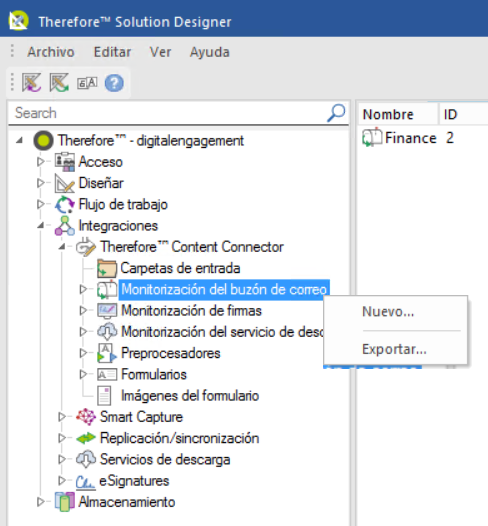Viewport: 488px width, 526px height.
Task: Expand Monitorización del buzón de correo
Action: 83,289
